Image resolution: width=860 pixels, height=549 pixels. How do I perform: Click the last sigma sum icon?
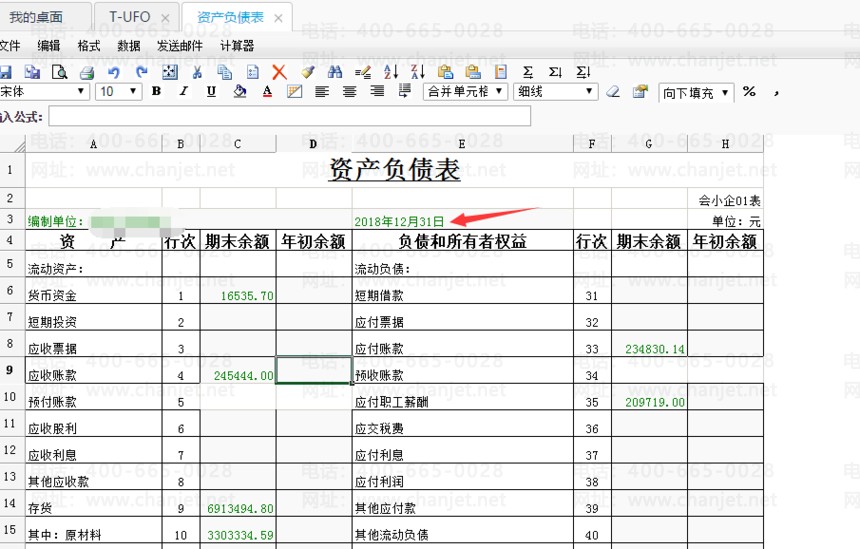pos(583,72)
